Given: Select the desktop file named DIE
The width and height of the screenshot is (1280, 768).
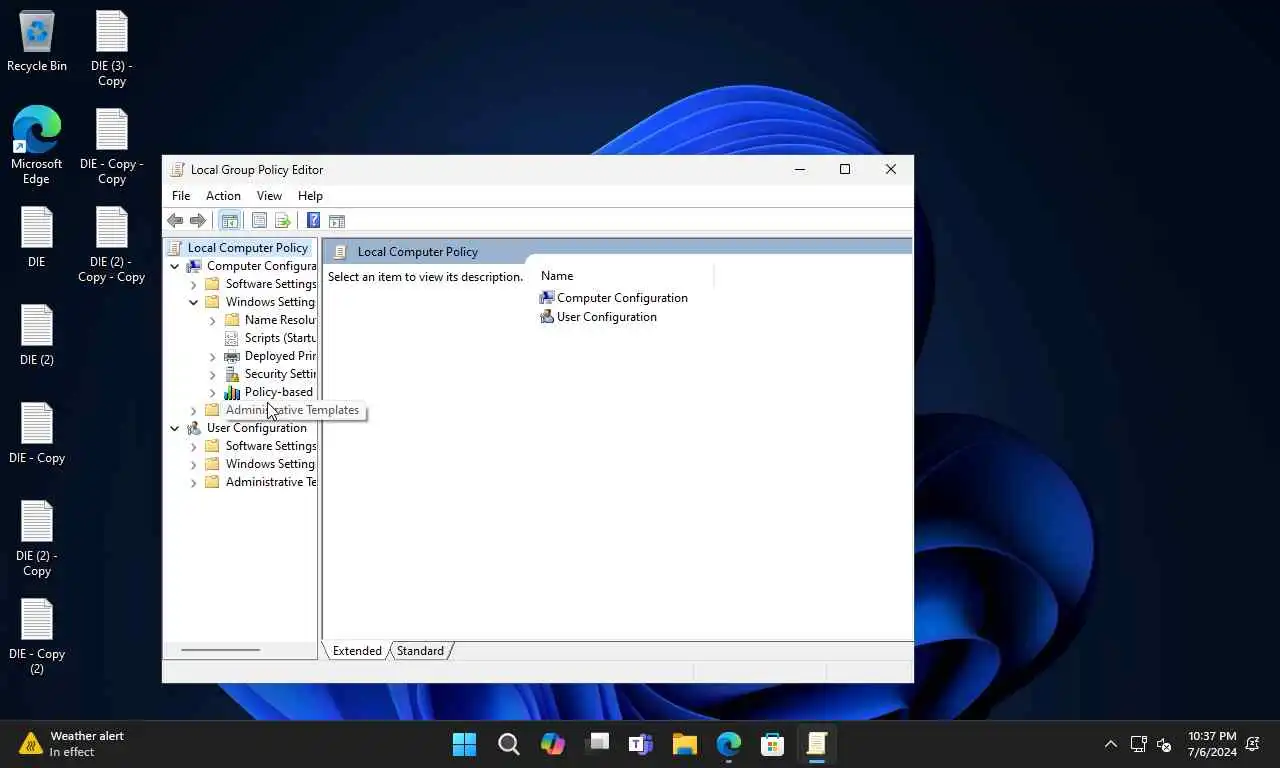Looking at the screenshot, I should tap(37, 237).
